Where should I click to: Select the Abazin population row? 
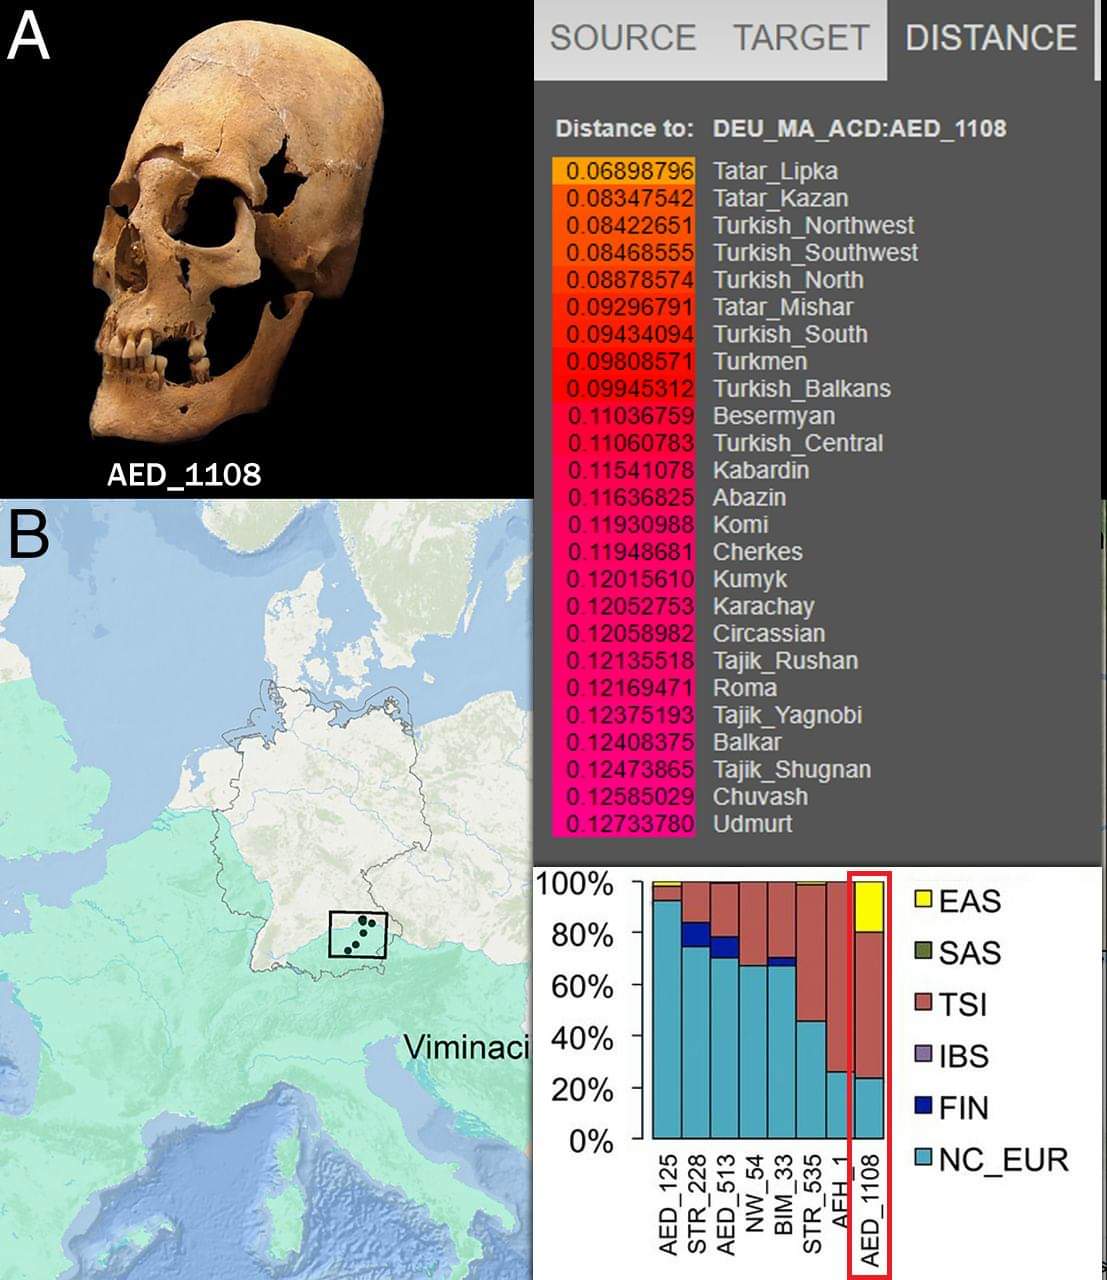[x=669, y=497]
